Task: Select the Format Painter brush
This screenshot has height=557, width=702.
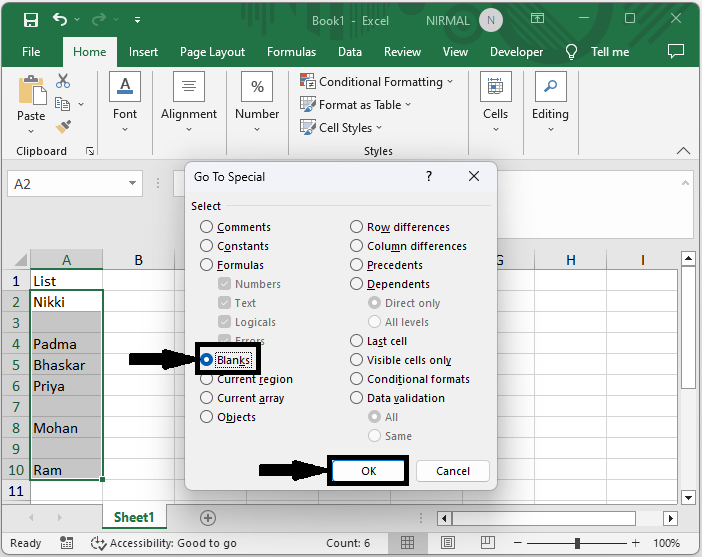Action: [x=63, y=127]
